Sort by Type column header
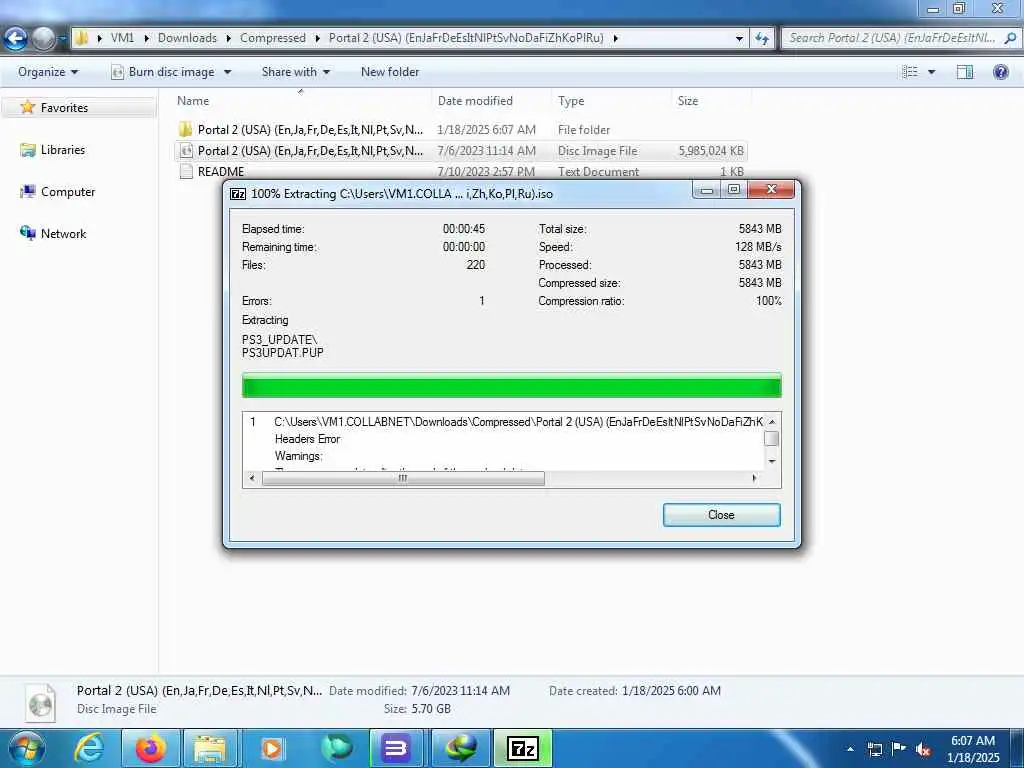Screen dimensions: 1024x768 (x=571, y=101)
